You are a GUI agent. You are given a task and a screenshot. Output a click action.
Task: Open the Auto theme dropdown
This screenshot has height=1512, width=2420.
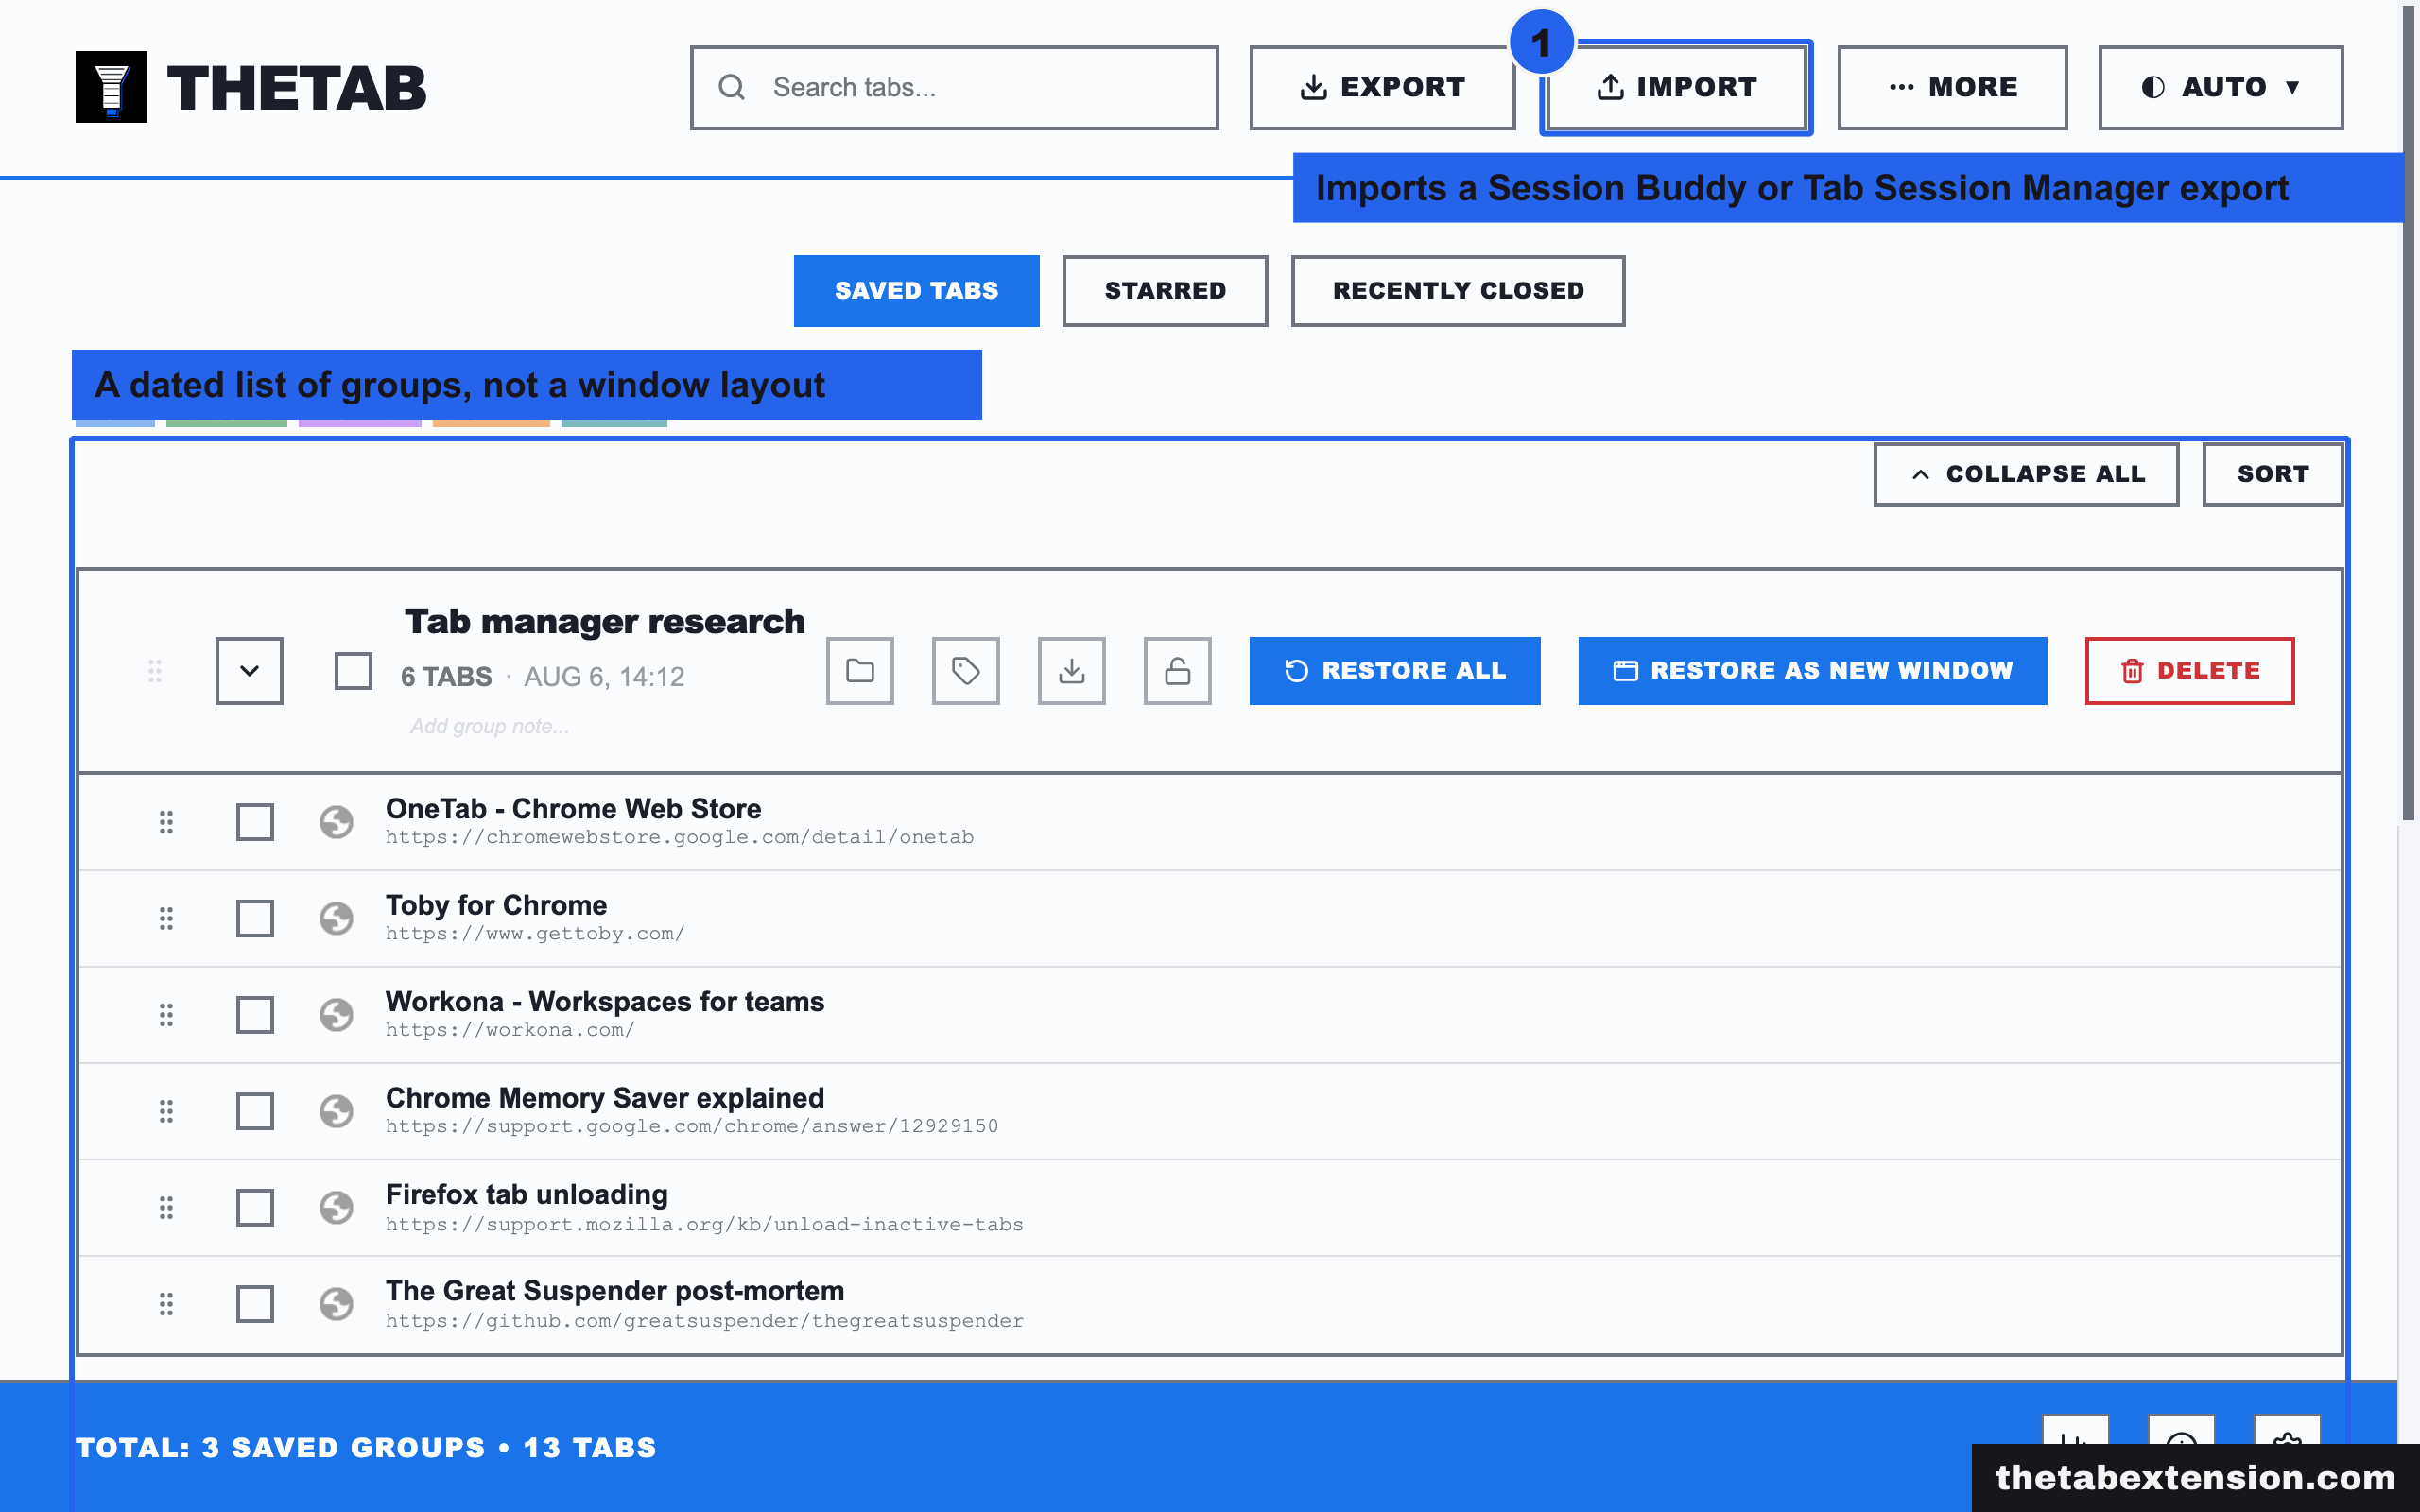(2220, 87)
